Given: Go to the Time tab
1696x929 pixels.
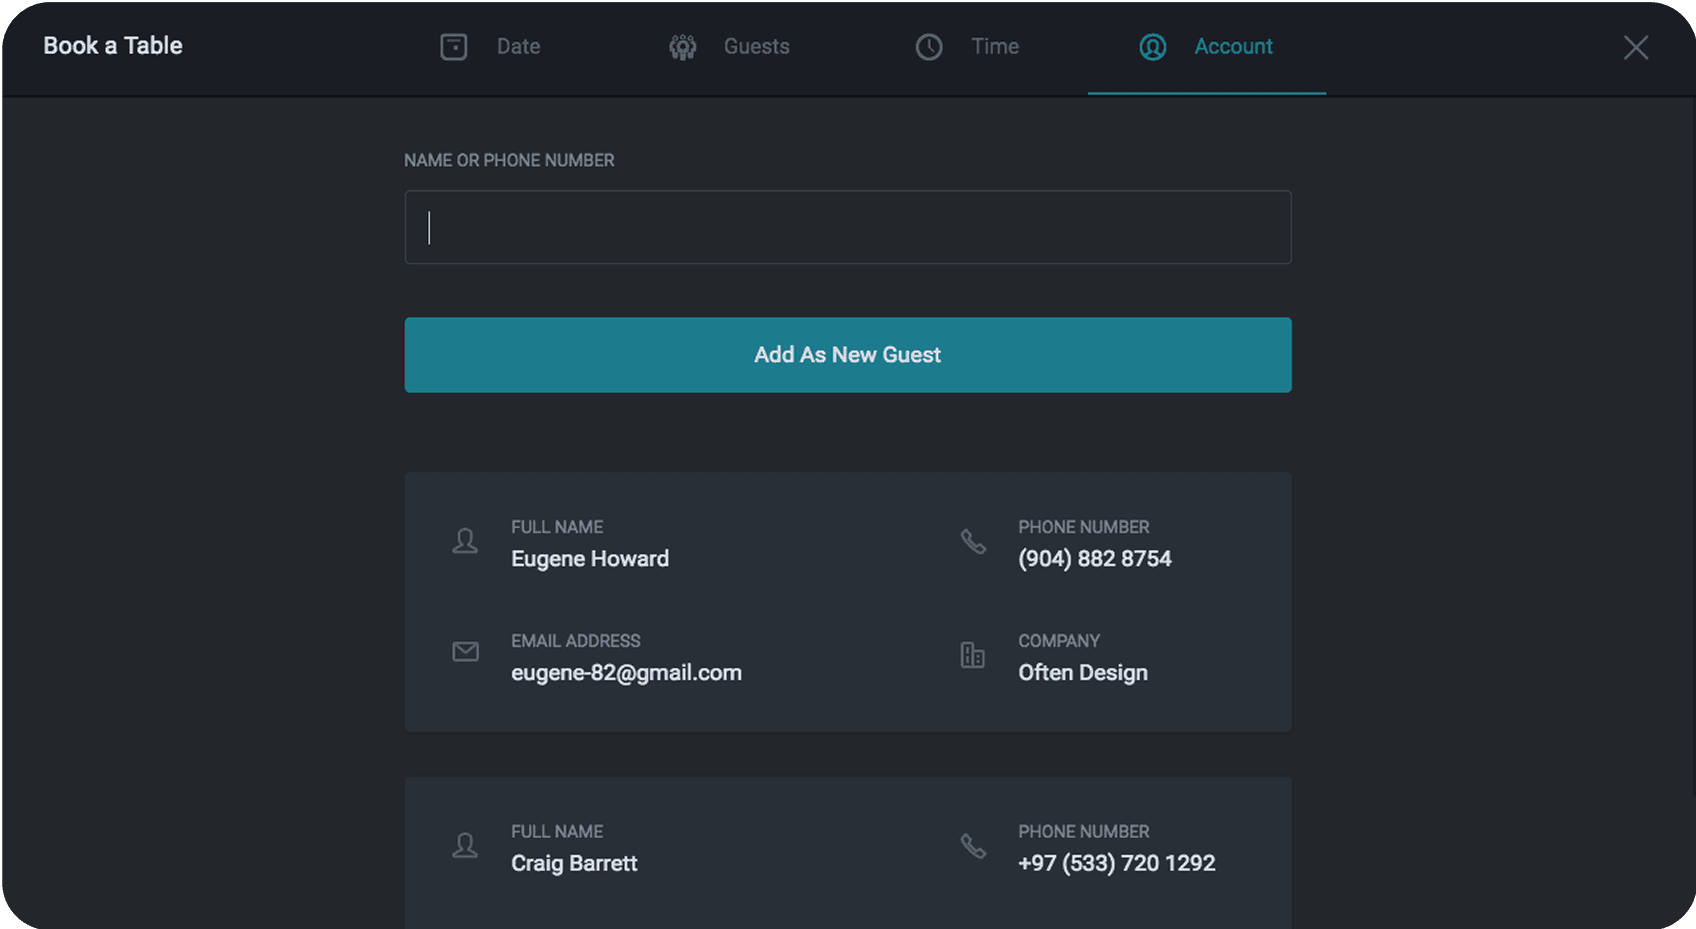Looking at the screenshot, I should pos(994,47).
